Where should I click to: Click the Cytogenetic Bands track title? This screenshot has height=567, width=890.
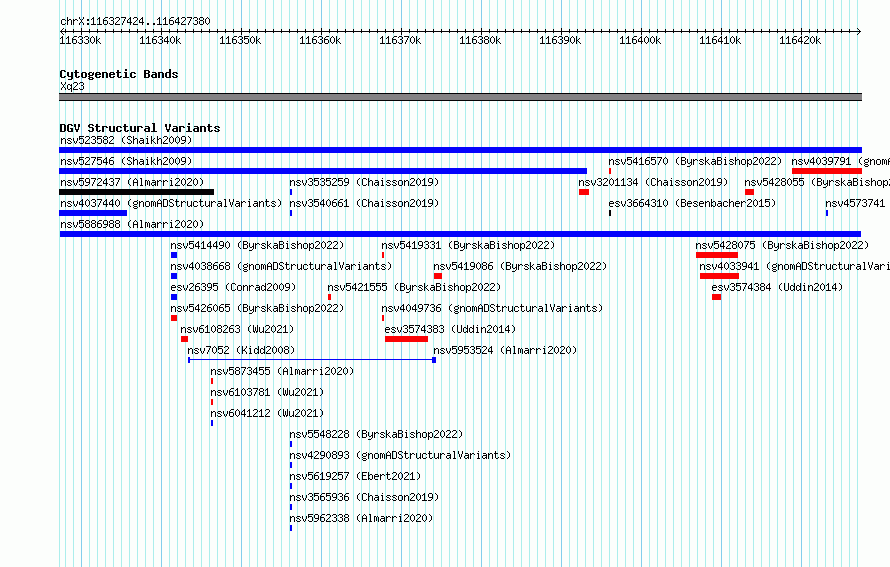(119, 74)
